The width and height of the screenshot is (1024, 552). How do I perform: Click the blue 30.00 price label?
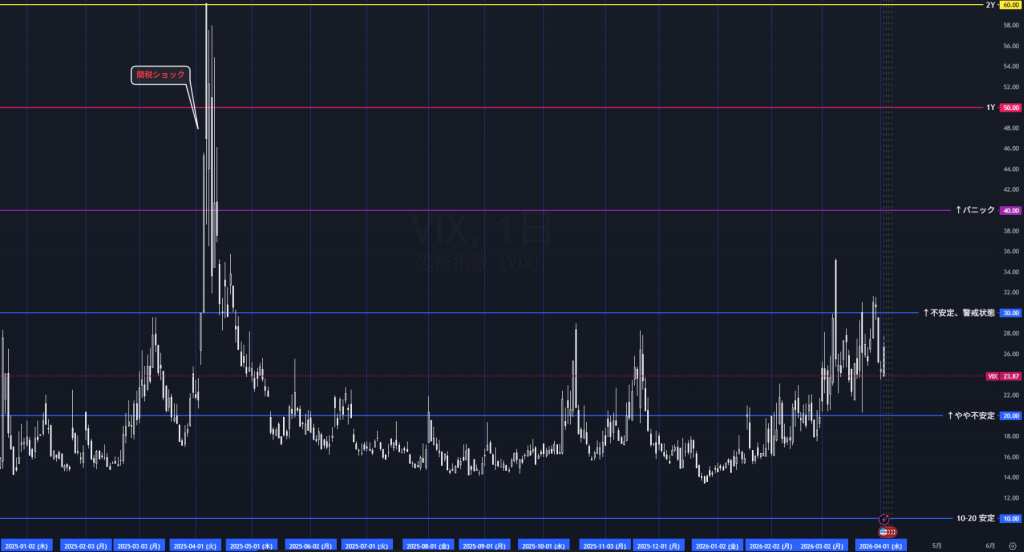click(1010, 313)
